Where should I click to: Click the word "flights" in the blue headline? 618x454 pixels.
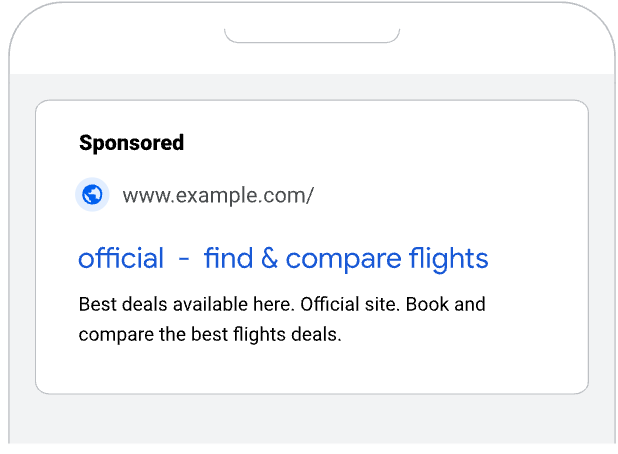pyautogui.click(x=449, y=259)
